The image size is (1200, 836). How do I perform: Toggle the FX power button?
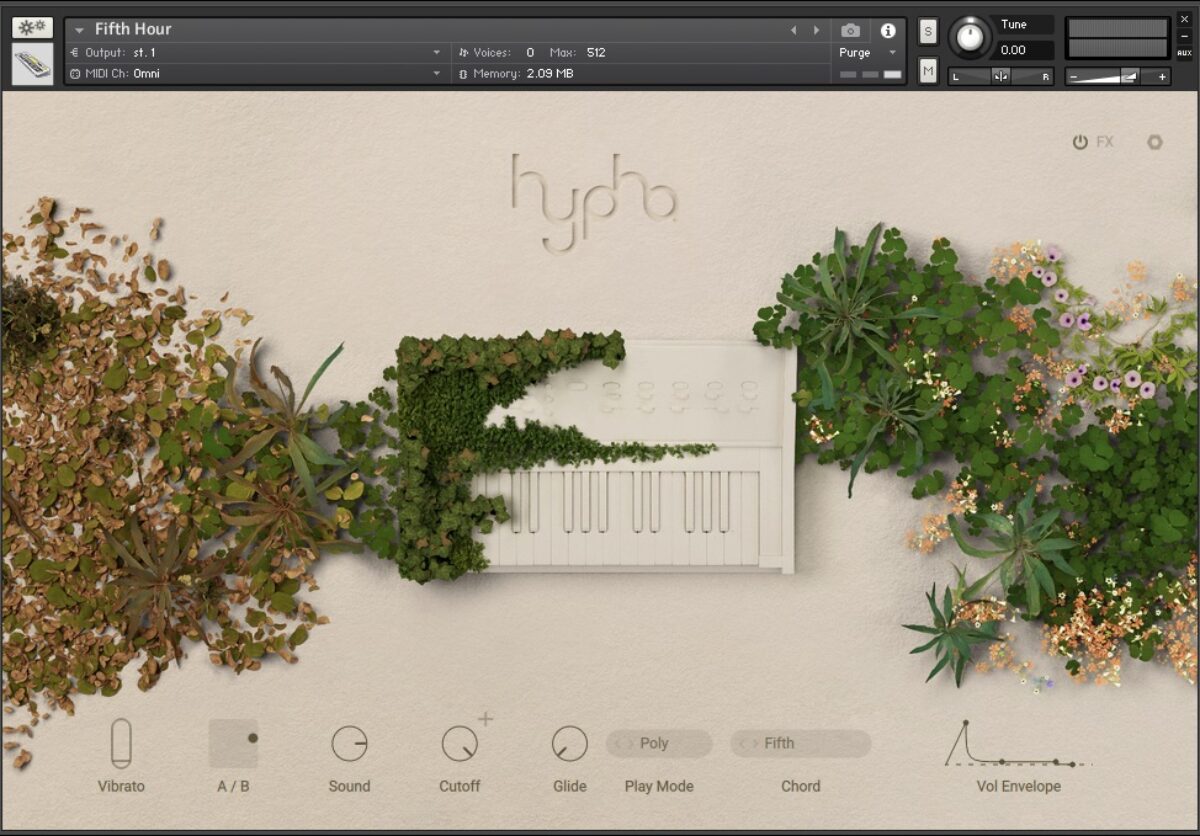click(1080, 142)
